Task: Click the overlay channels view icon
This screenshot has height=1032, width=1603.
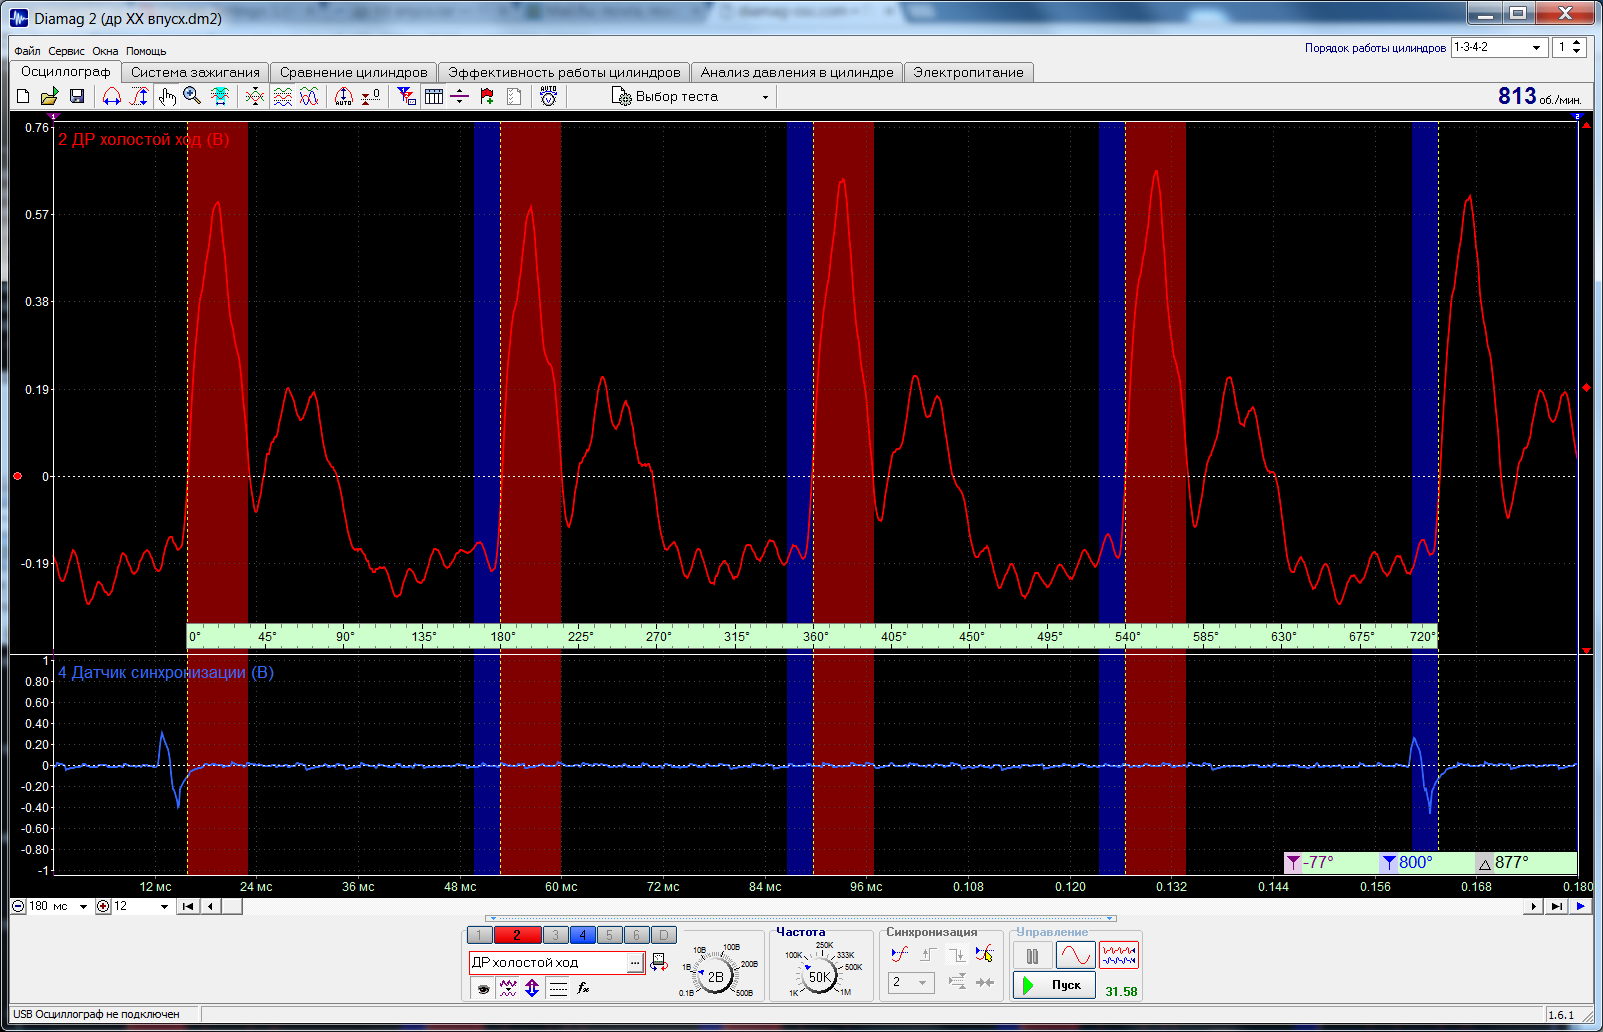Action: click(x=310, y=96)
